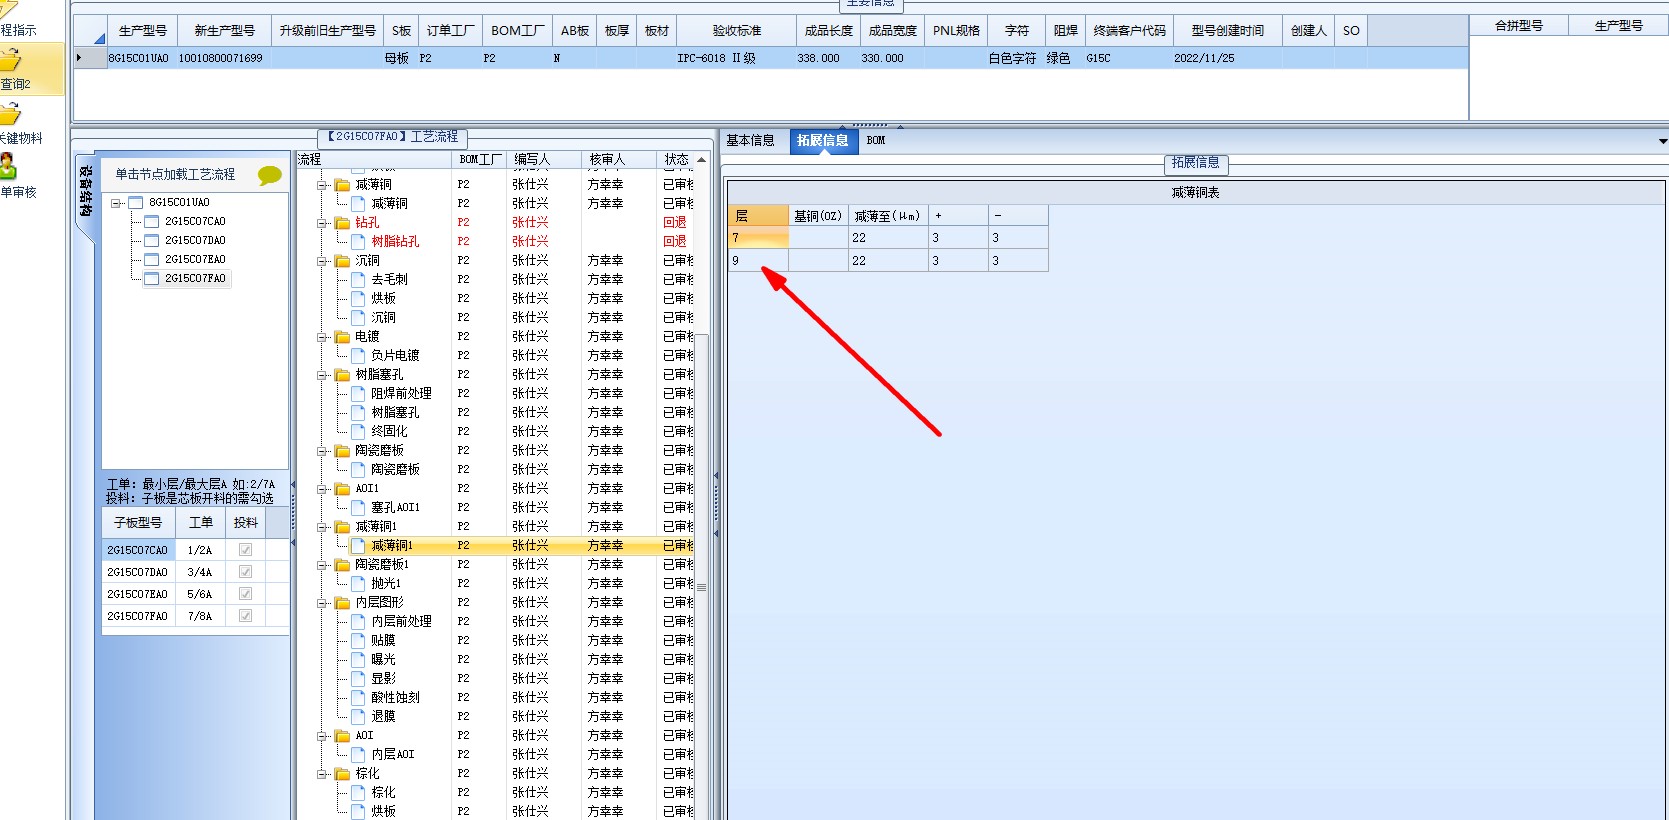This screenshot has height=820, width=1669.
Task: Click the 树脂塞孔 folder icon
Action: pos(342,374)
